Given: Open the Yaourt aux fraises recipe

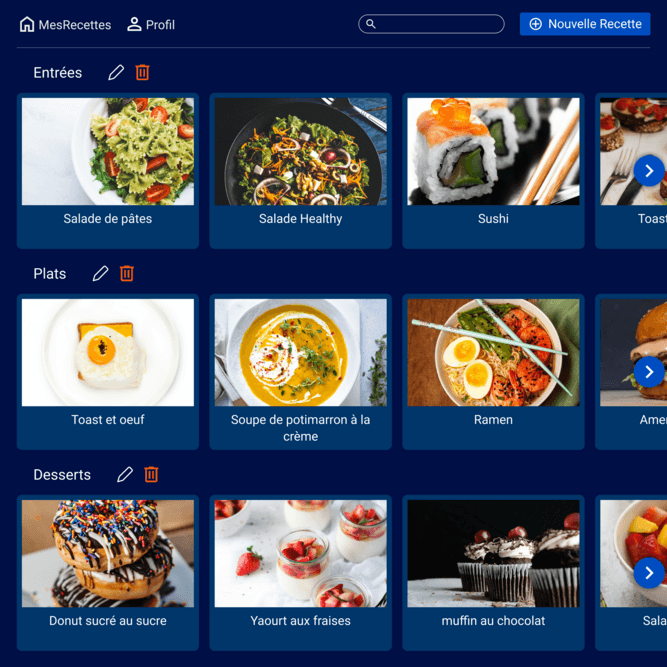Looking at the screenshot, I should click(300, 573).
